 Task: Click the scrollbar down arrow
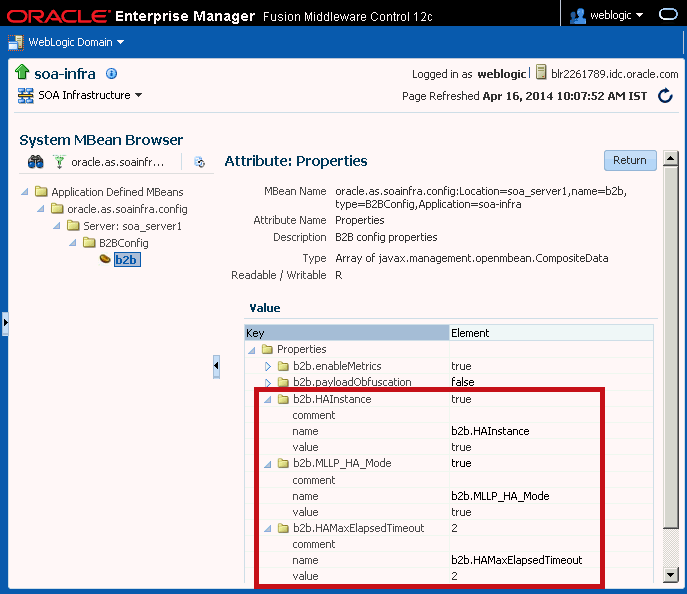670,575
